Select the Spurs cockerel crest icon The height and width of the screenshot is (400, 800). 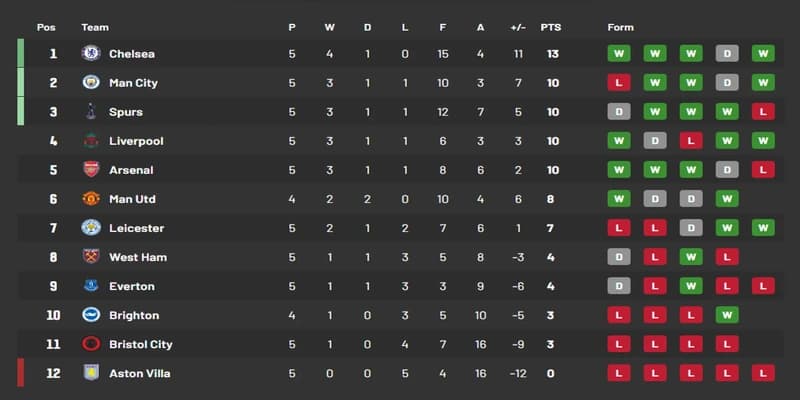(91, 111)
